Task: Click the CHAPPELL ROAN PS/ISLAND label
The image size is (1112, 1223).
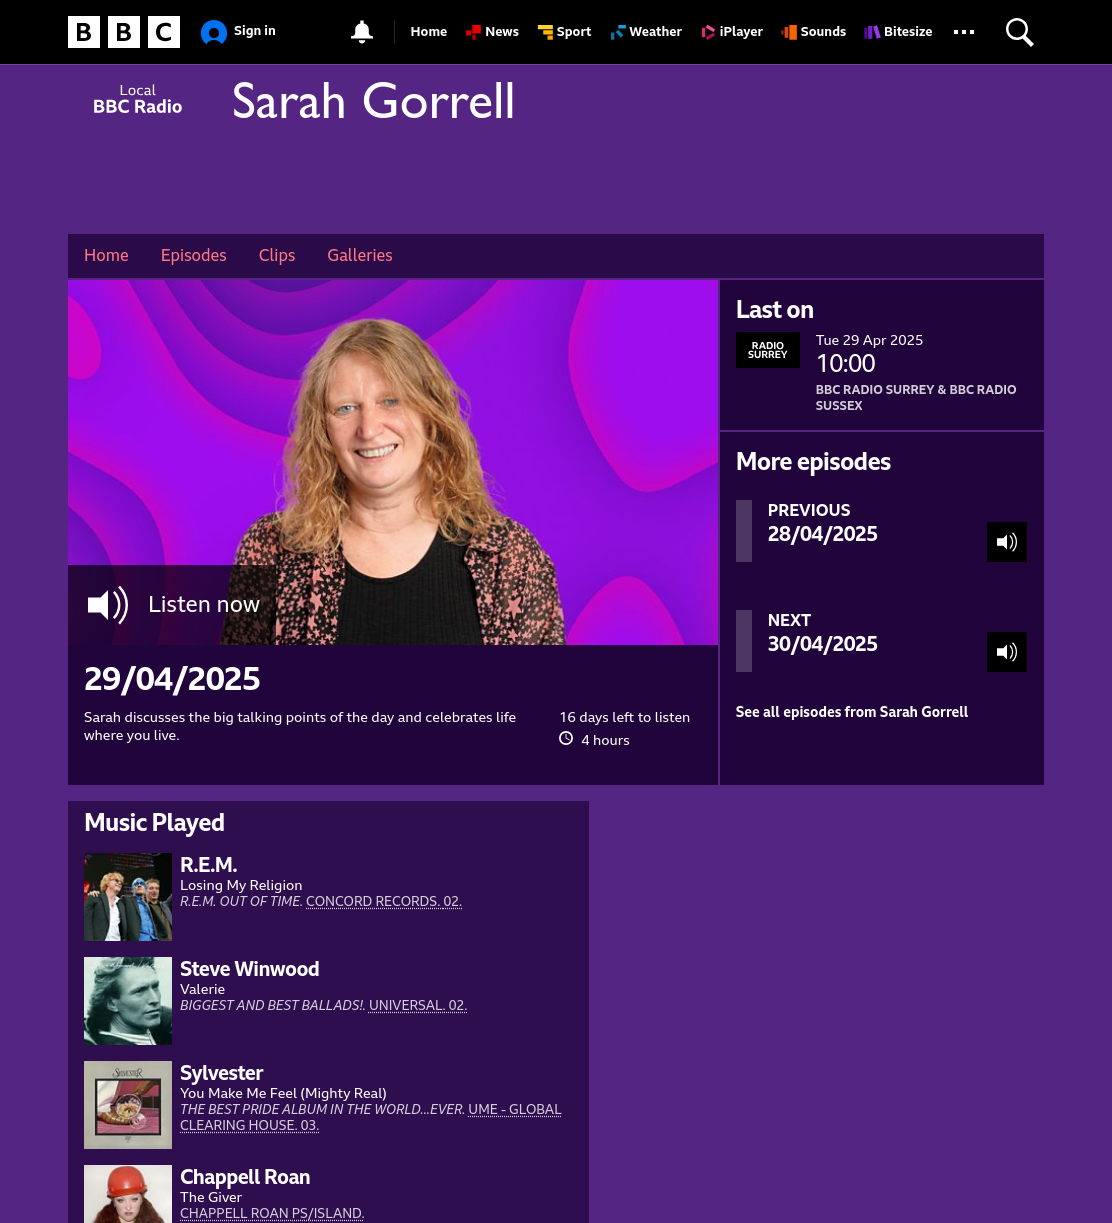Action: (x=272, y=1213)
